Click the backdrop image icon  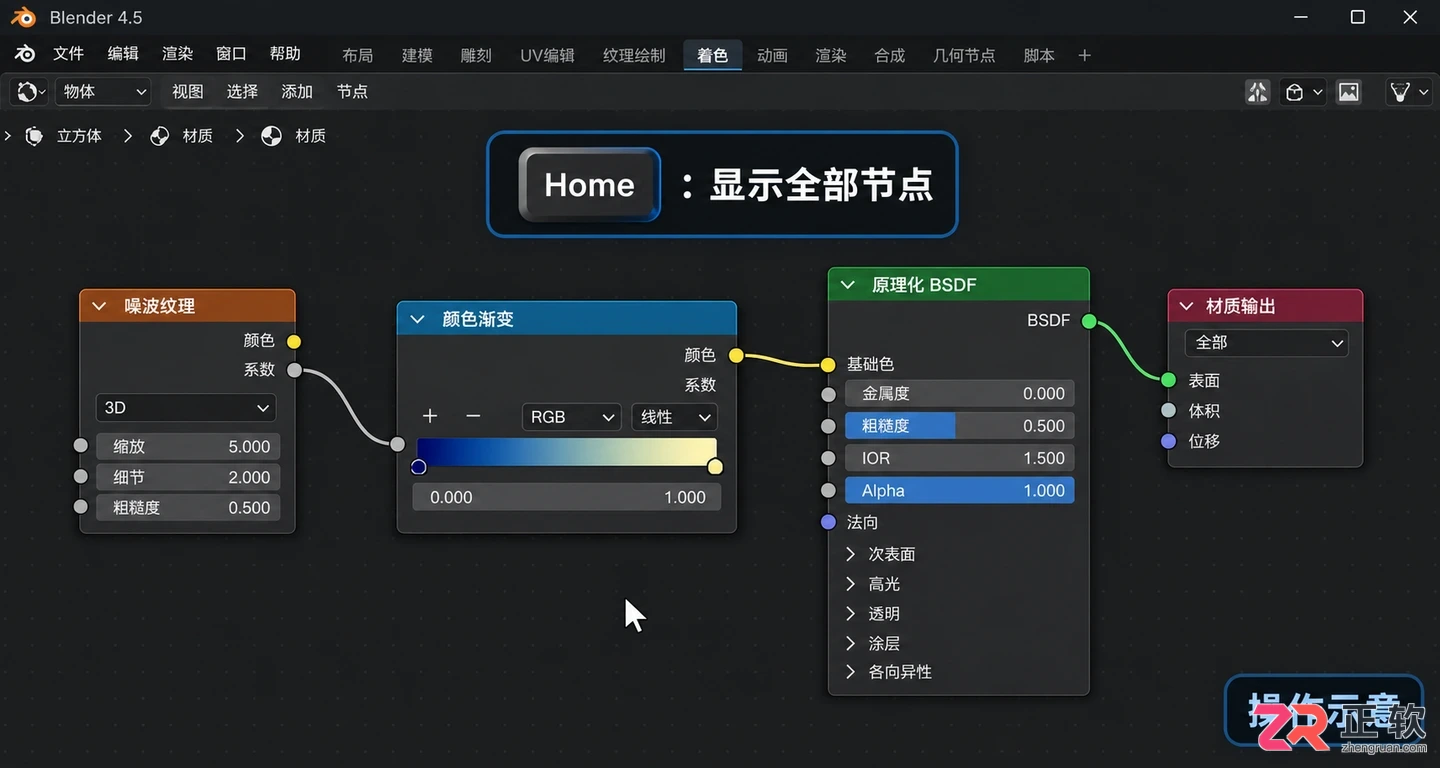pos(1349,92)
